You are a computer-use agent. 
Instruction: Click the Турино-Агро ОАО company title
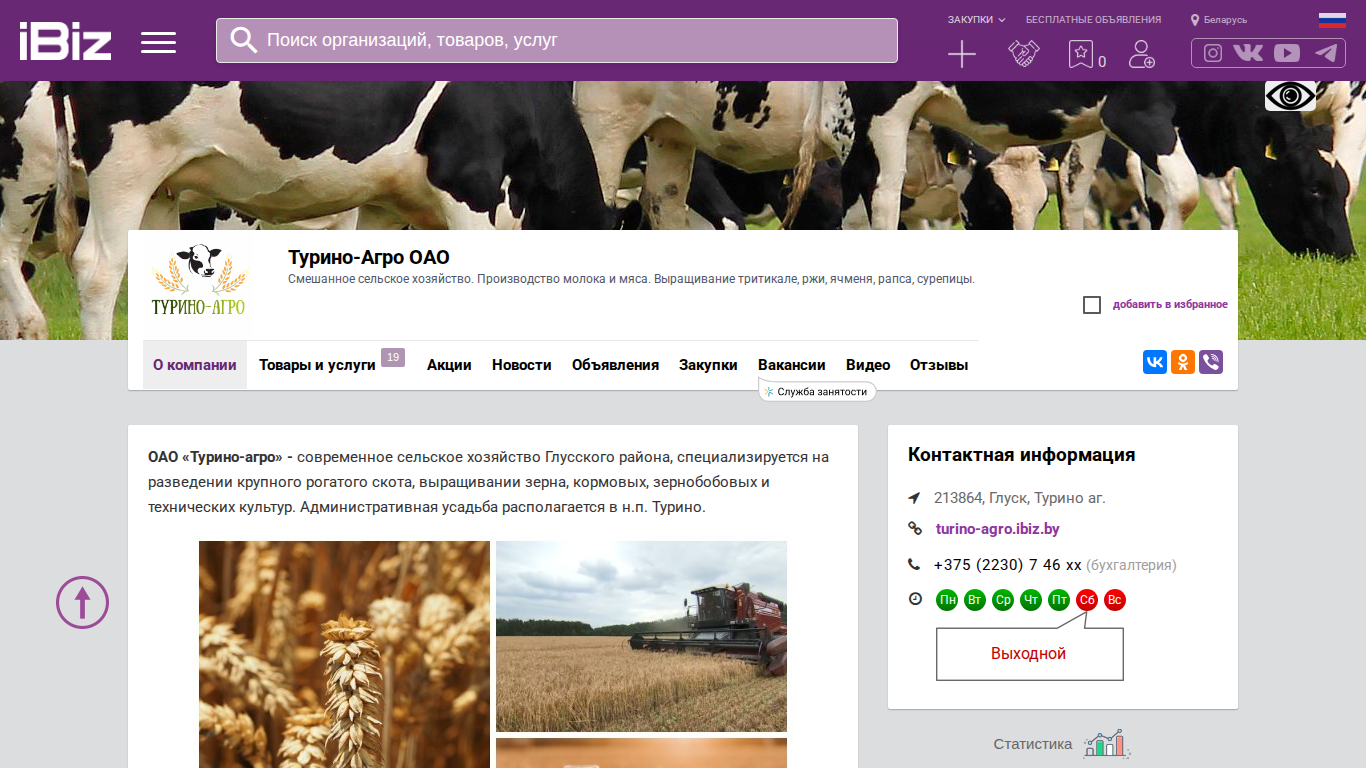pyautogui.click(x=369, y=258)
